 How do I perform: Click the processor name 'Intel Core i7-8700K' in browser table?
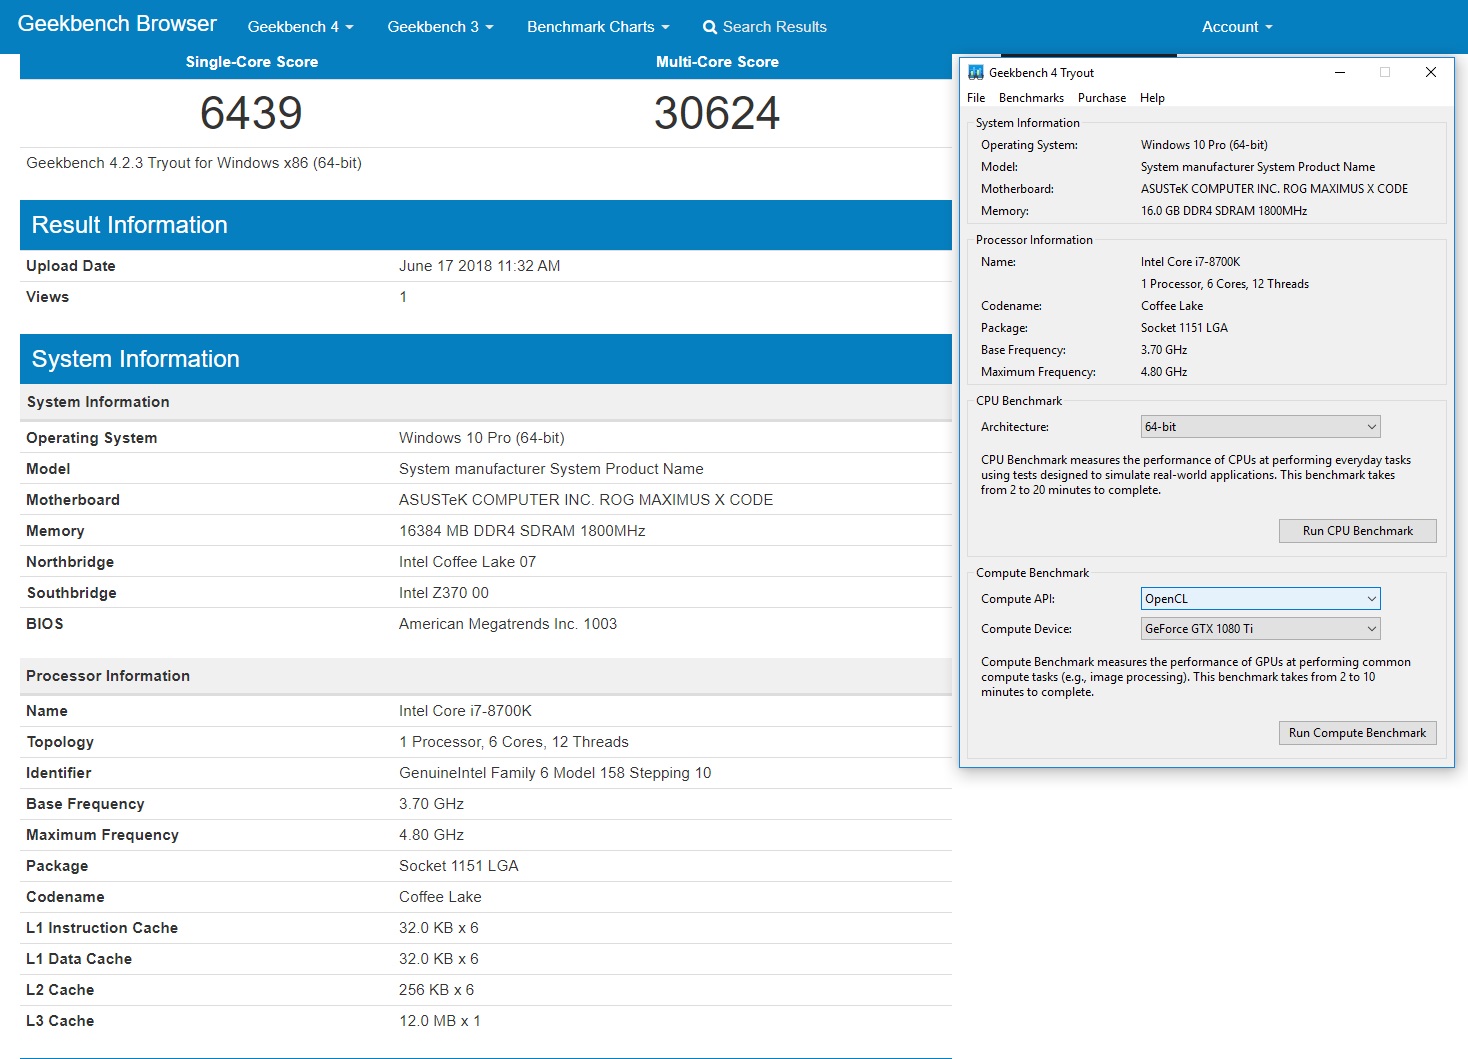point(465,711)
